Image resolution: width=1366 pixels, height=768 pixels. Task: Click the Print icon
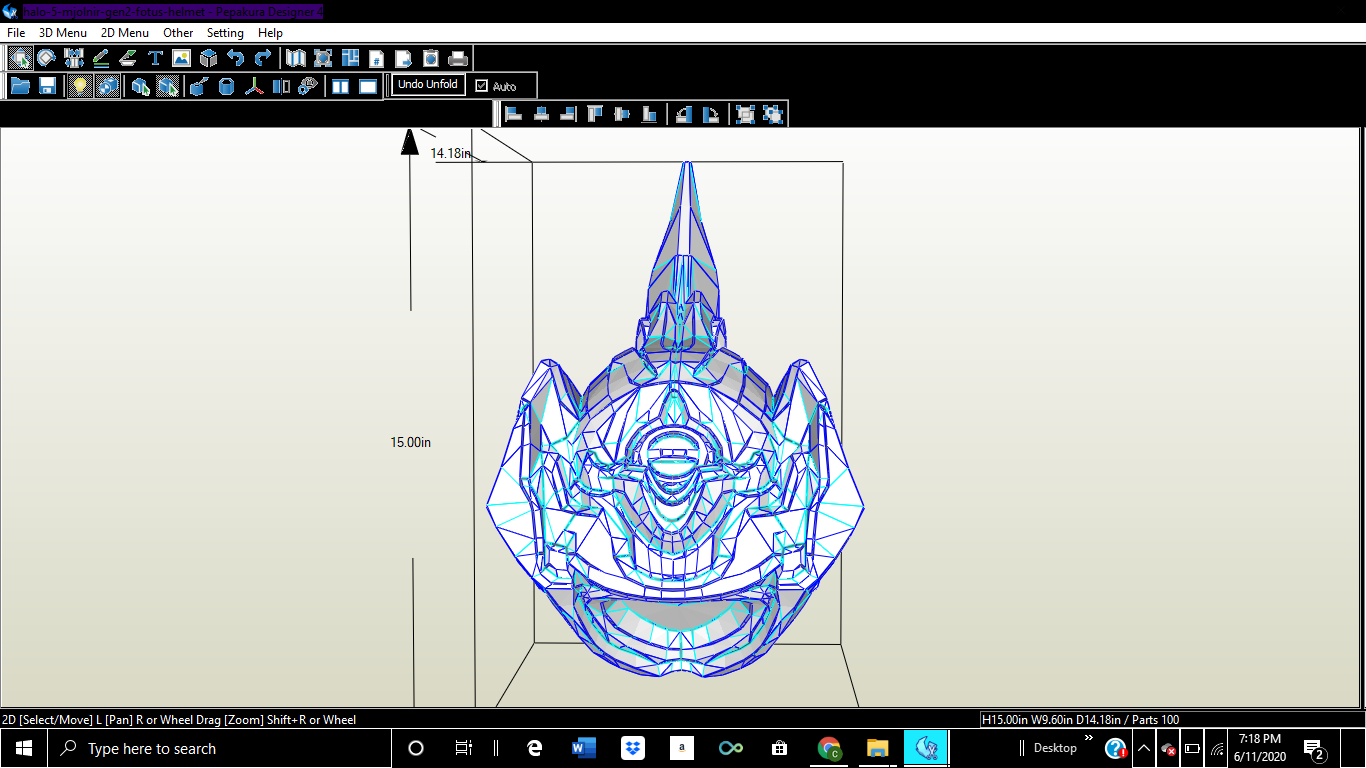[457, 58]
